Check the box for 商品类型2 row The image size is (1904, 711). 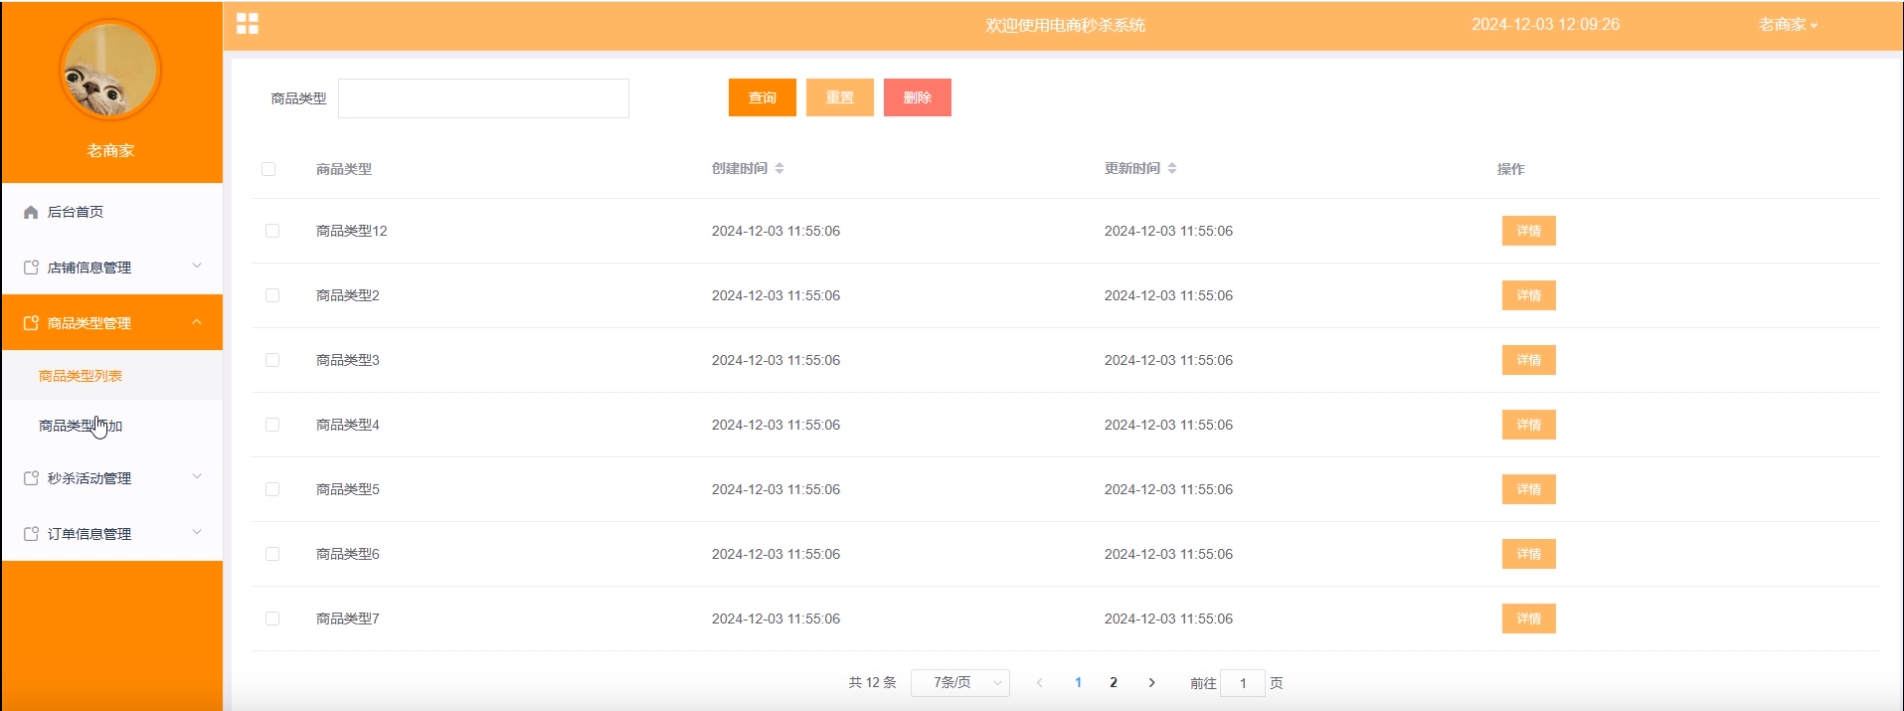tap(272, 295)
